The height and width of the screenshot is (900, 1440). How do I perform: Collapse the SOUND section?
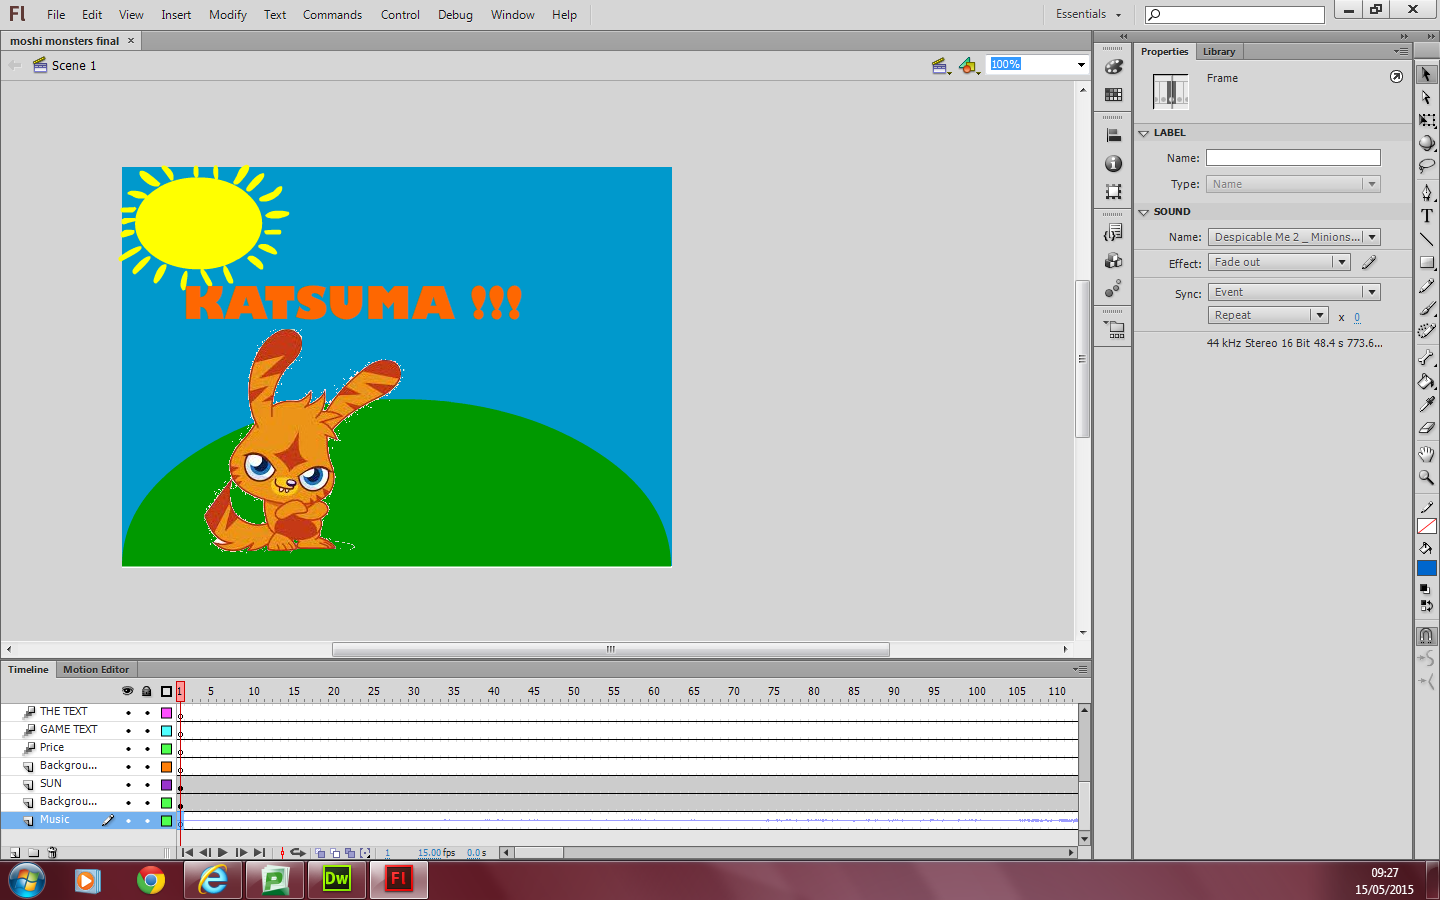pyautogui.click(x=1144, y=212)
